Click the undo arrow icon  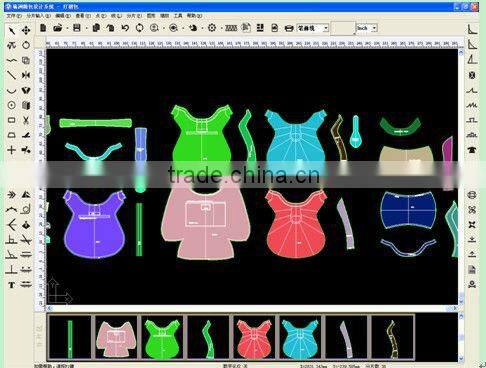click(125, 28)
